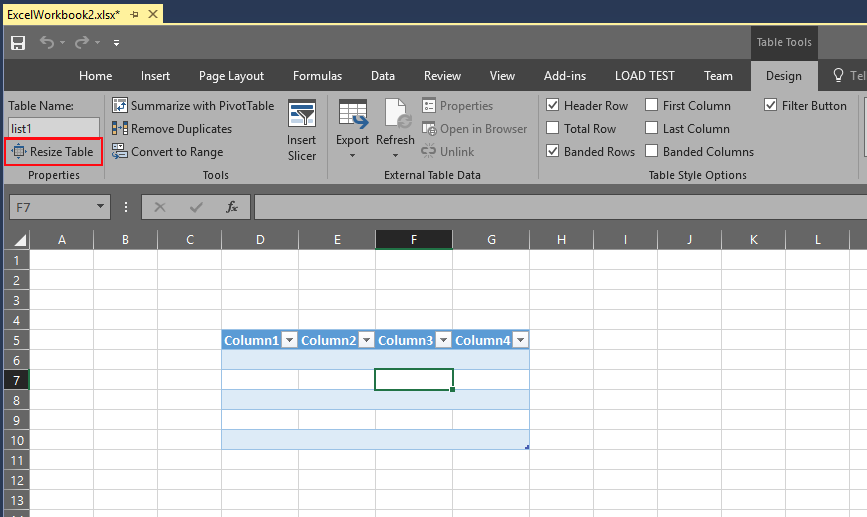867x517 pixels.
Task: Click the table resize handle at bottom-right corner
Action: pos(527,447)
